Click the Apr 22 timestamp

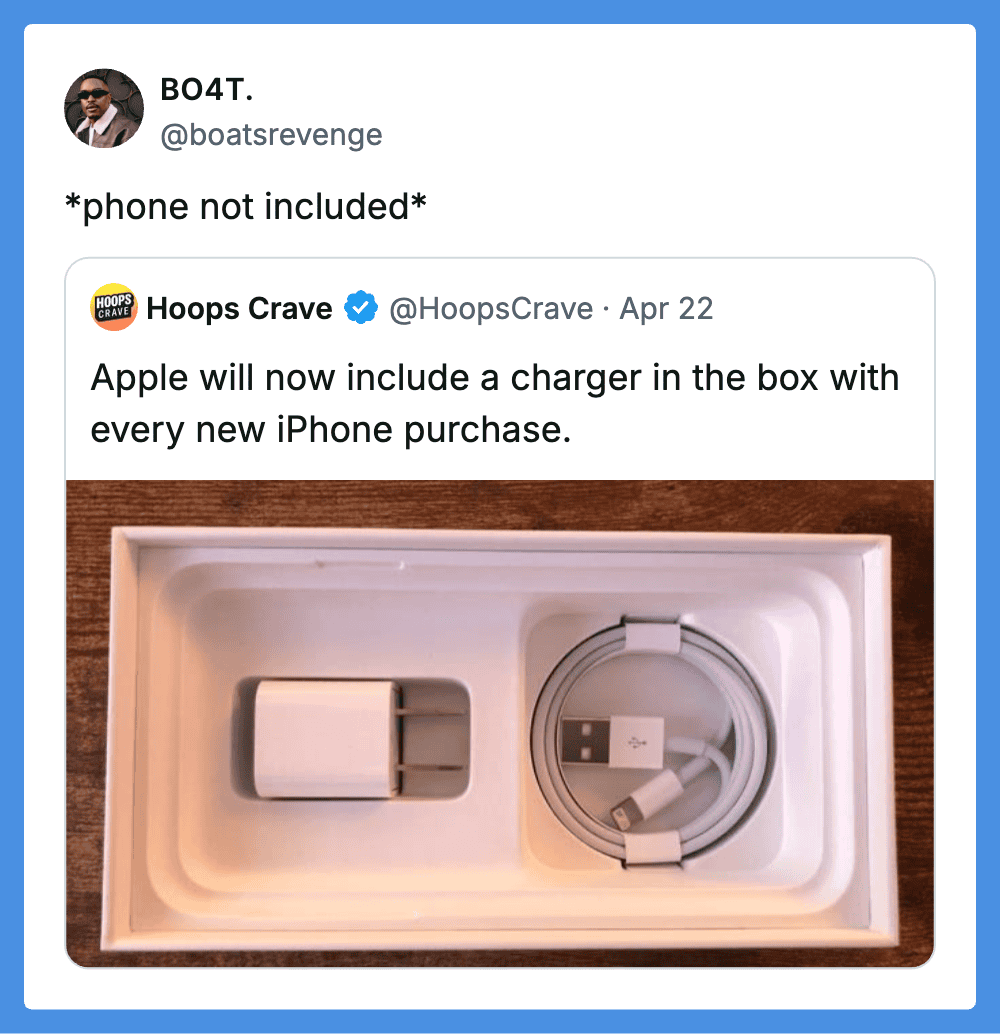click(666, 309)
